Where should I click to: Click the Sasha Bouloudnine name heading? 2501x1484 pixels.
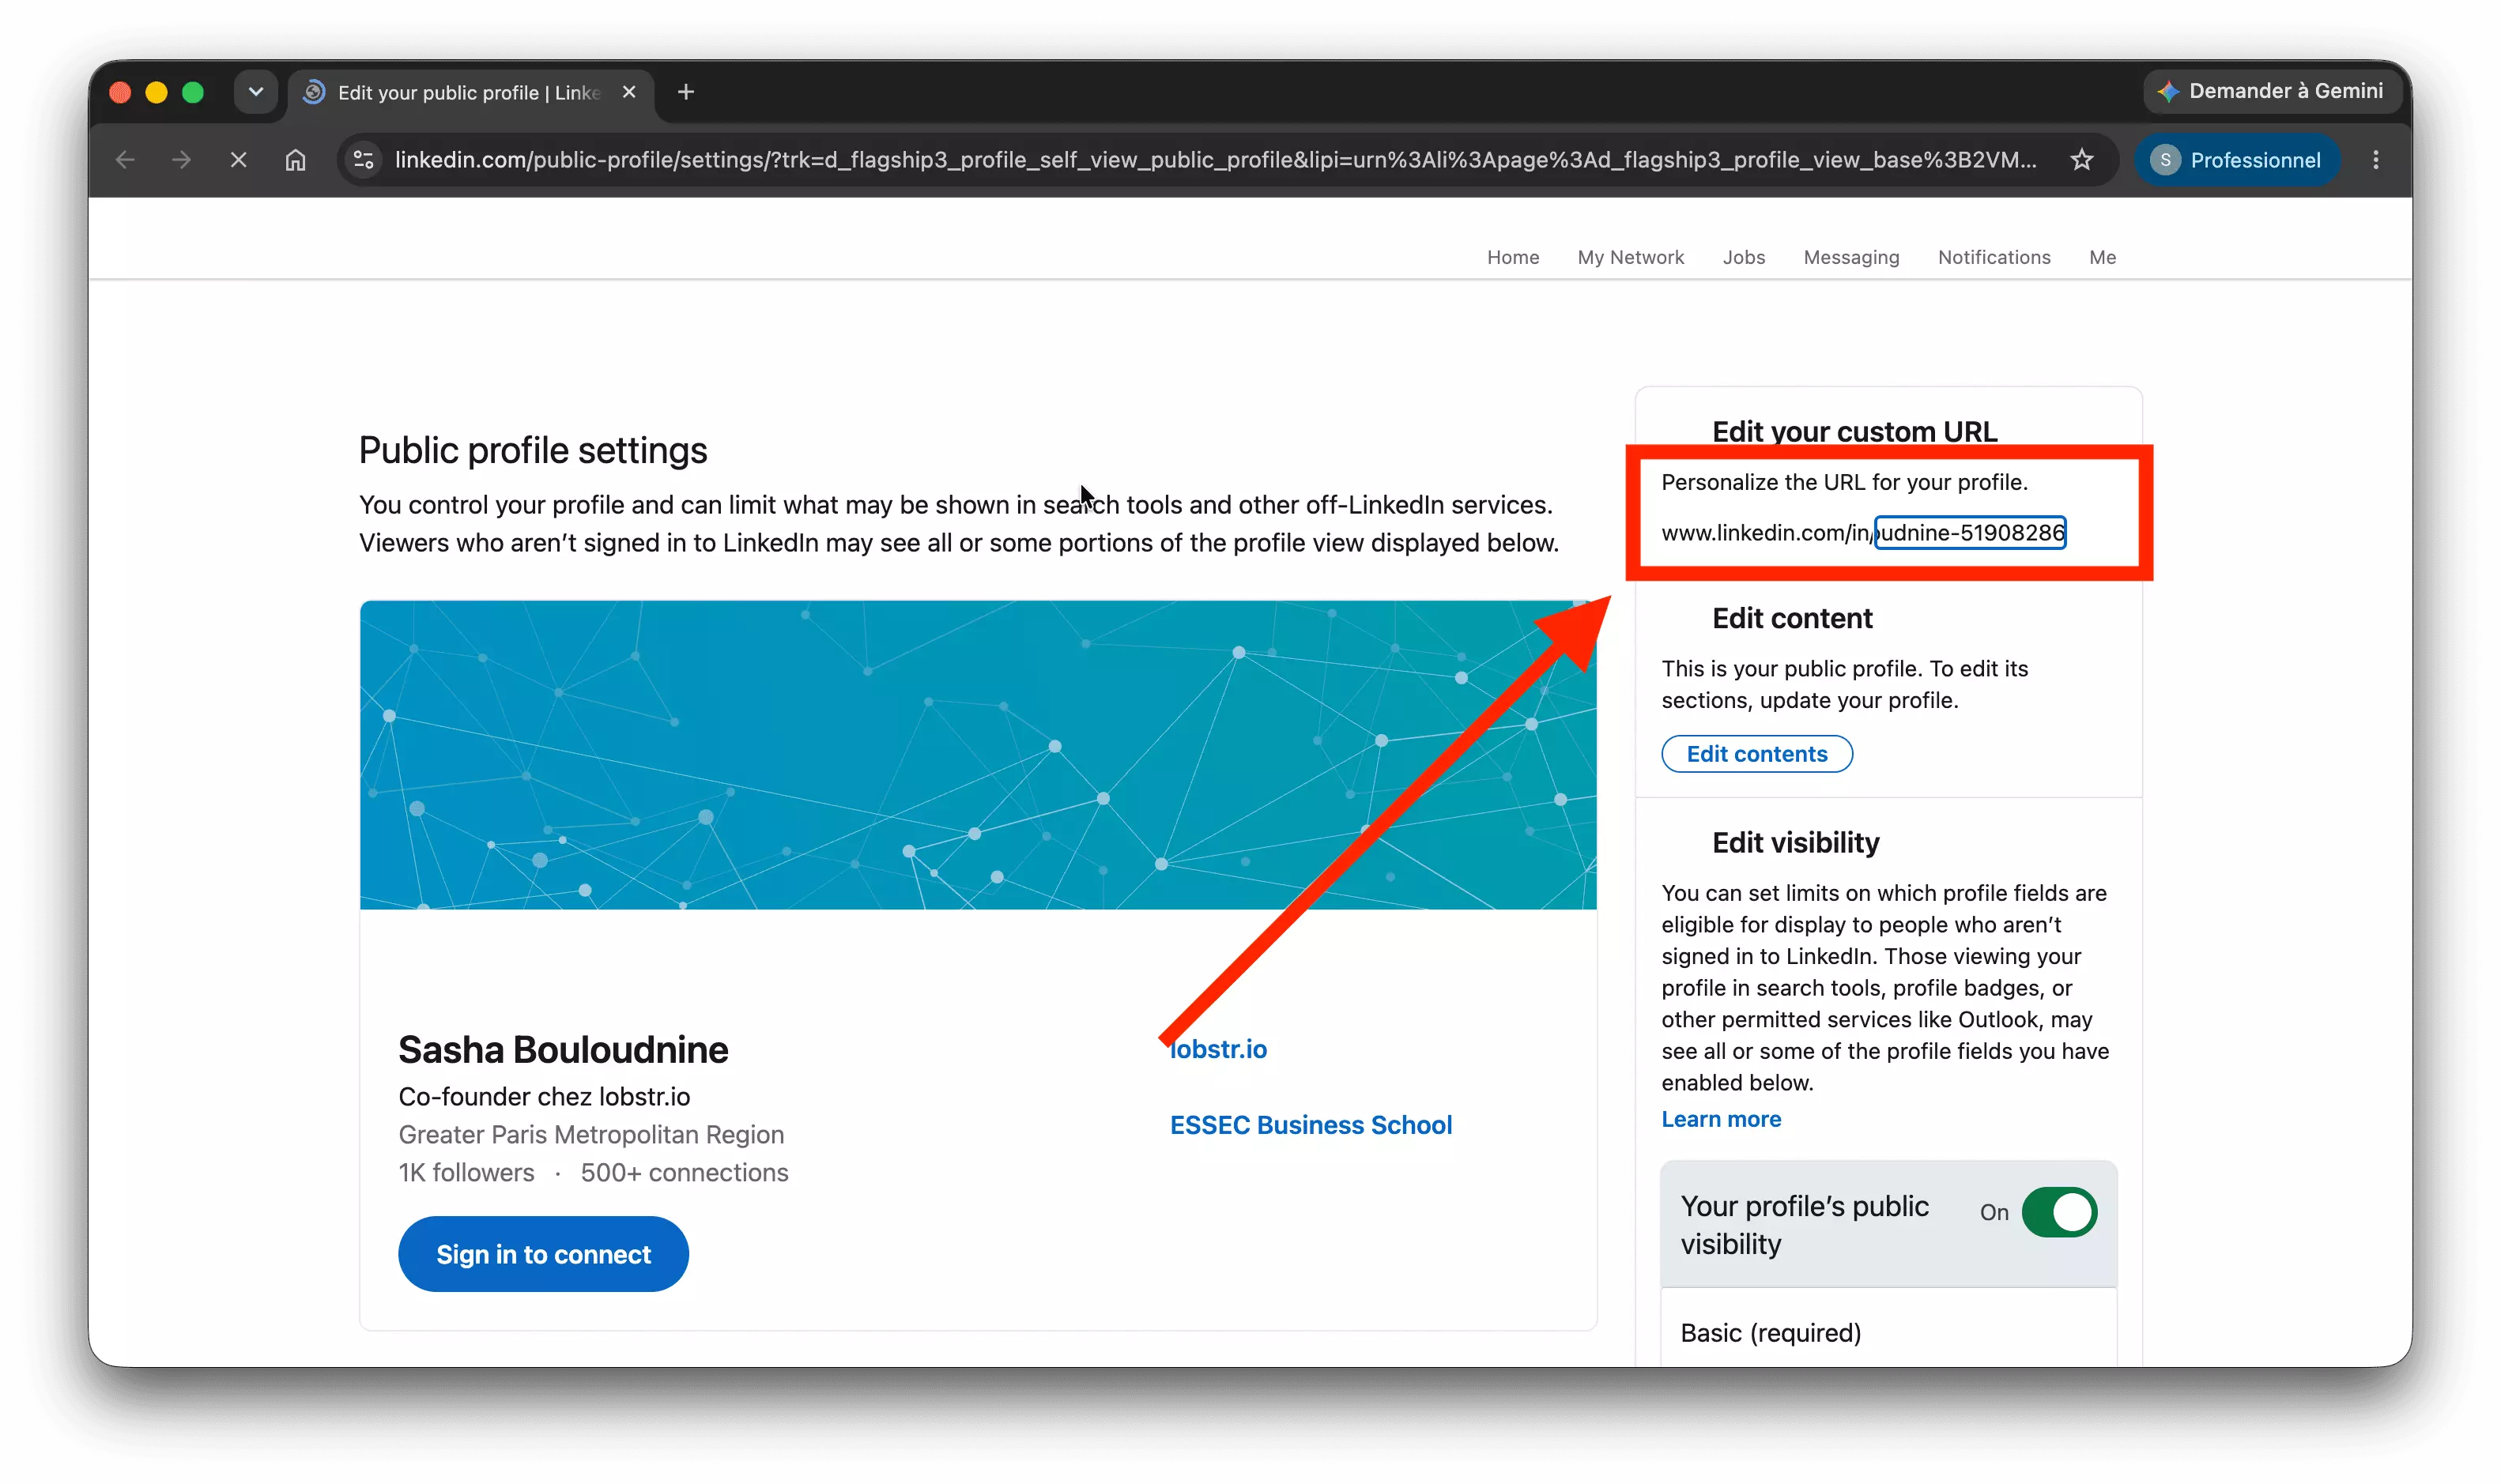[x=563, y=1050]
